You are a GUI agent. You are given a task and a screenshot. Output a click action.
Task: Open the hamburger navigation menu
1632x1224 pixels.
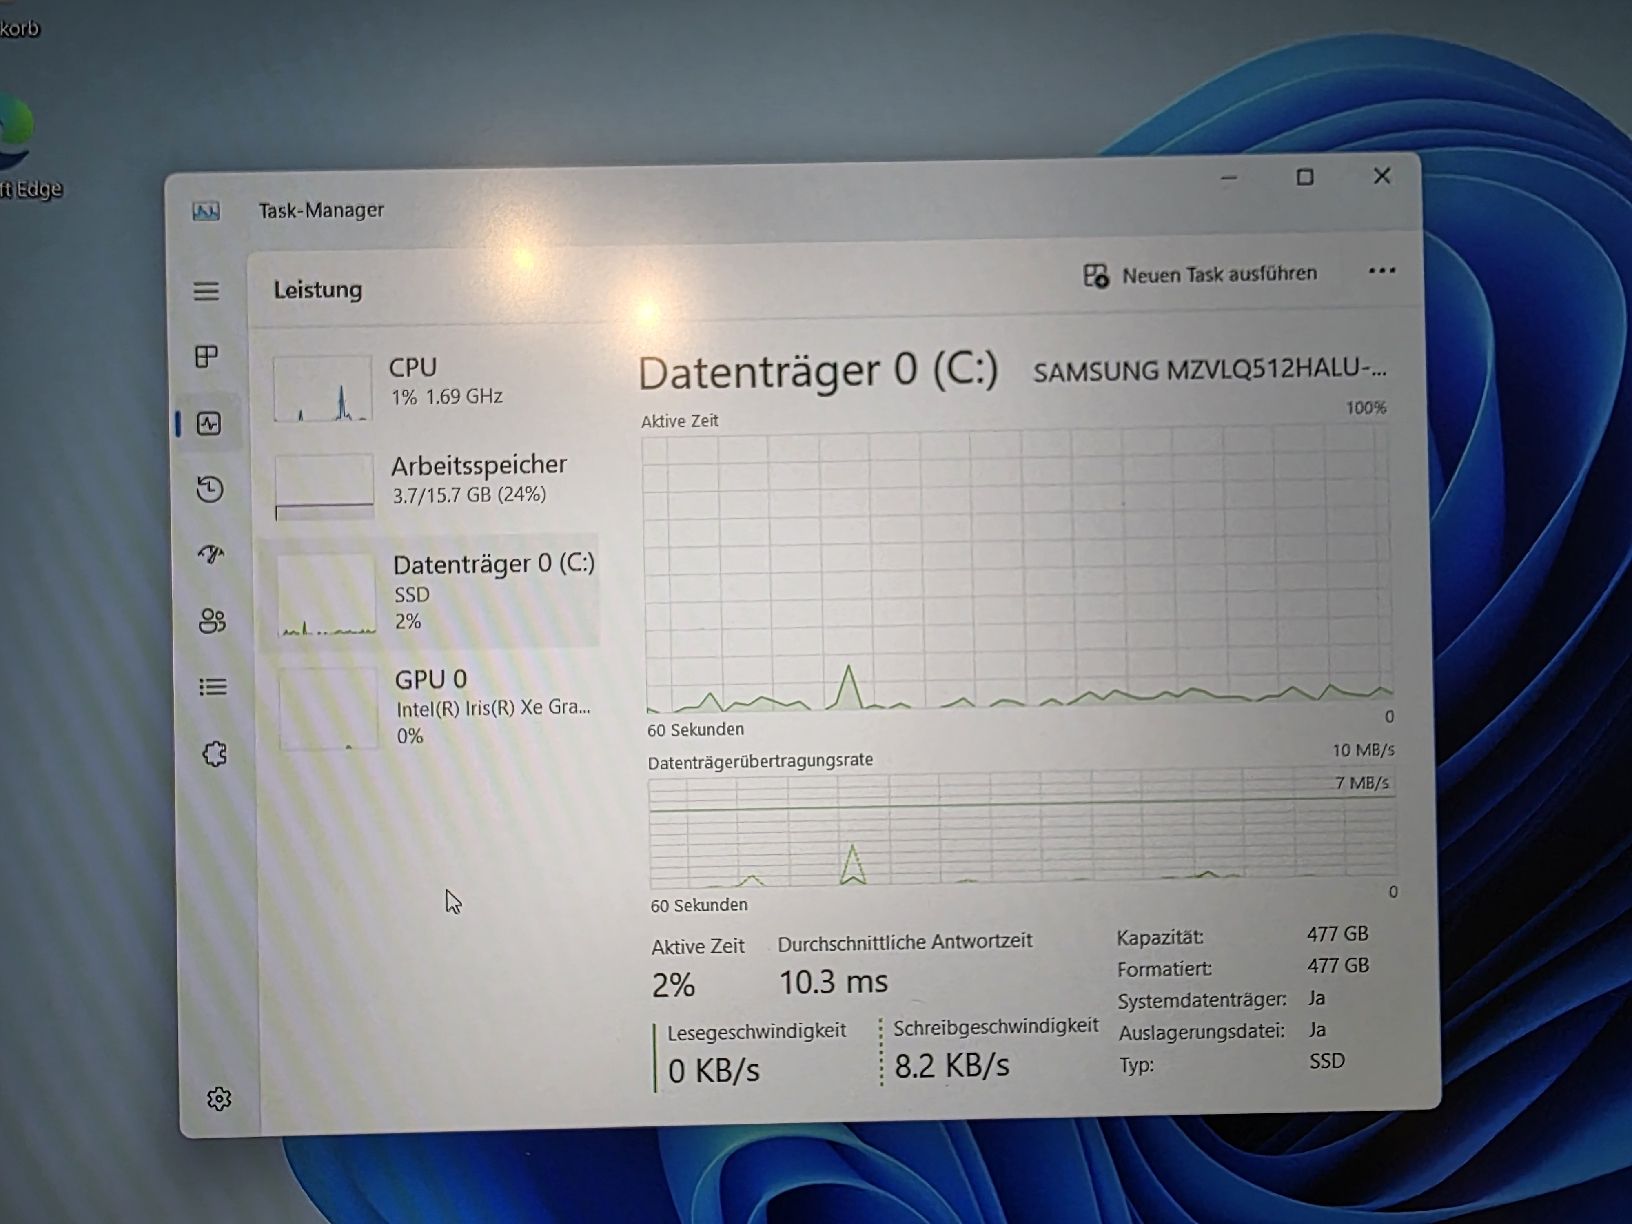pyautogui.click(x=206, y=291)
